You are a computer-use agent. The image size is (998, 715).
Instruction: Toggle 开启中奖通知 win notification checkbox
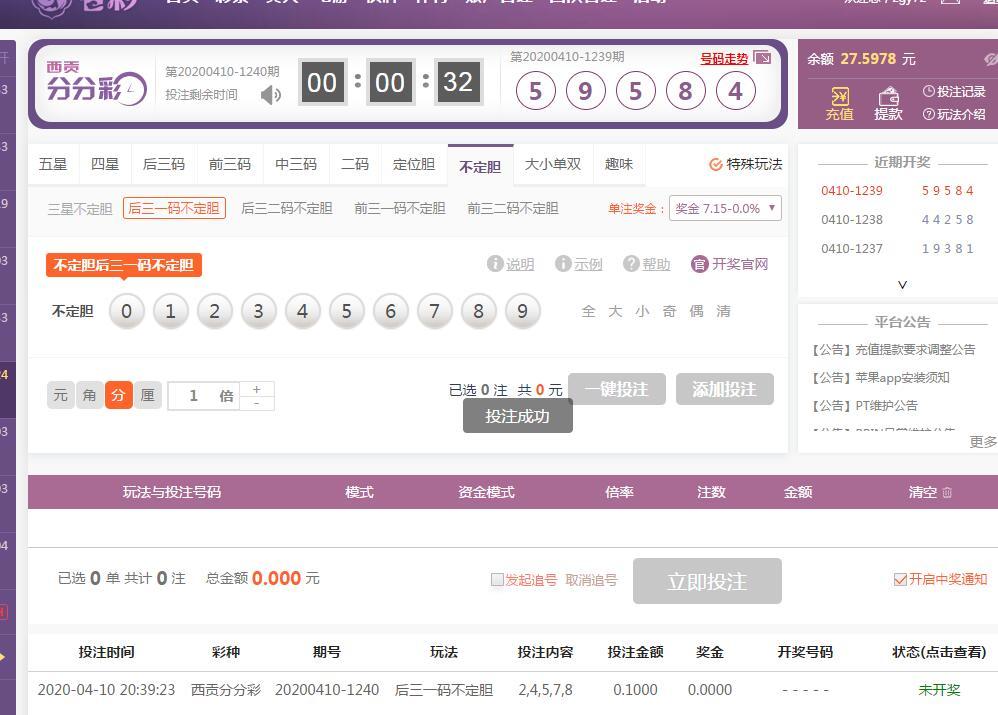tap(900, 580)
